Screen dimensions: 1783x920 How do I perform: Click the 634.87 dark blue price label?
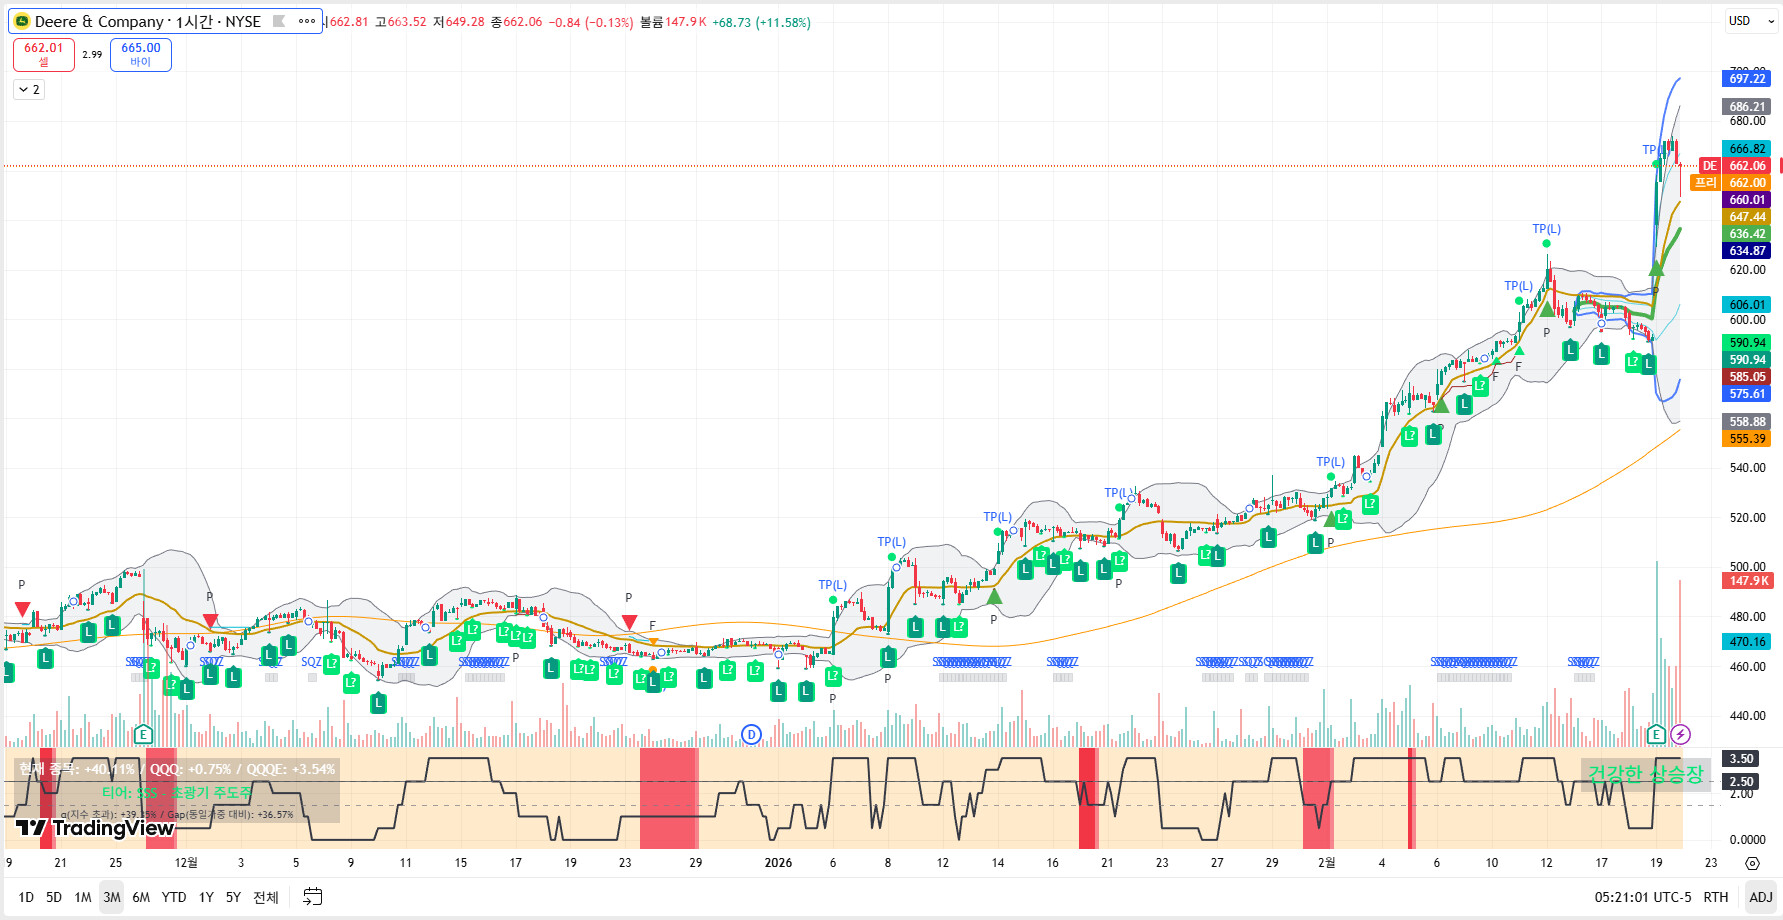pyautogui.click(x=1747, y=251)
